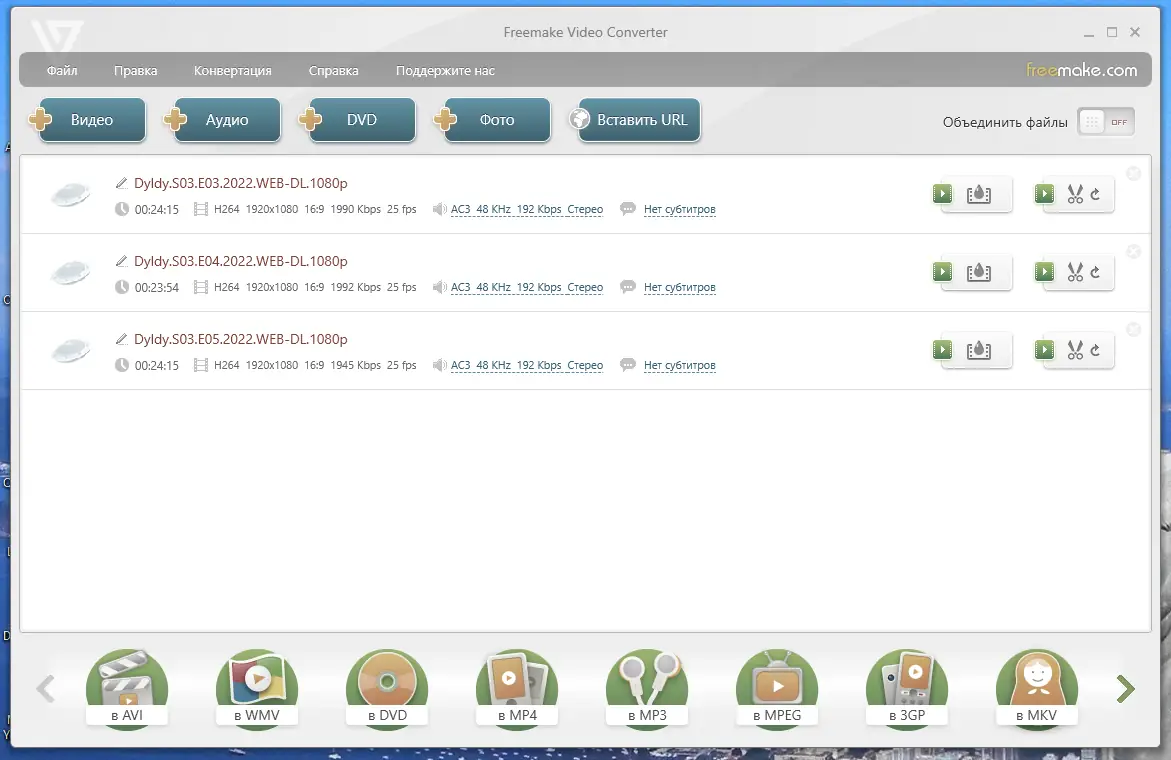Add photos with the Фото button
The height and width of the screenshot is (760, 1171).
point(494,119)
